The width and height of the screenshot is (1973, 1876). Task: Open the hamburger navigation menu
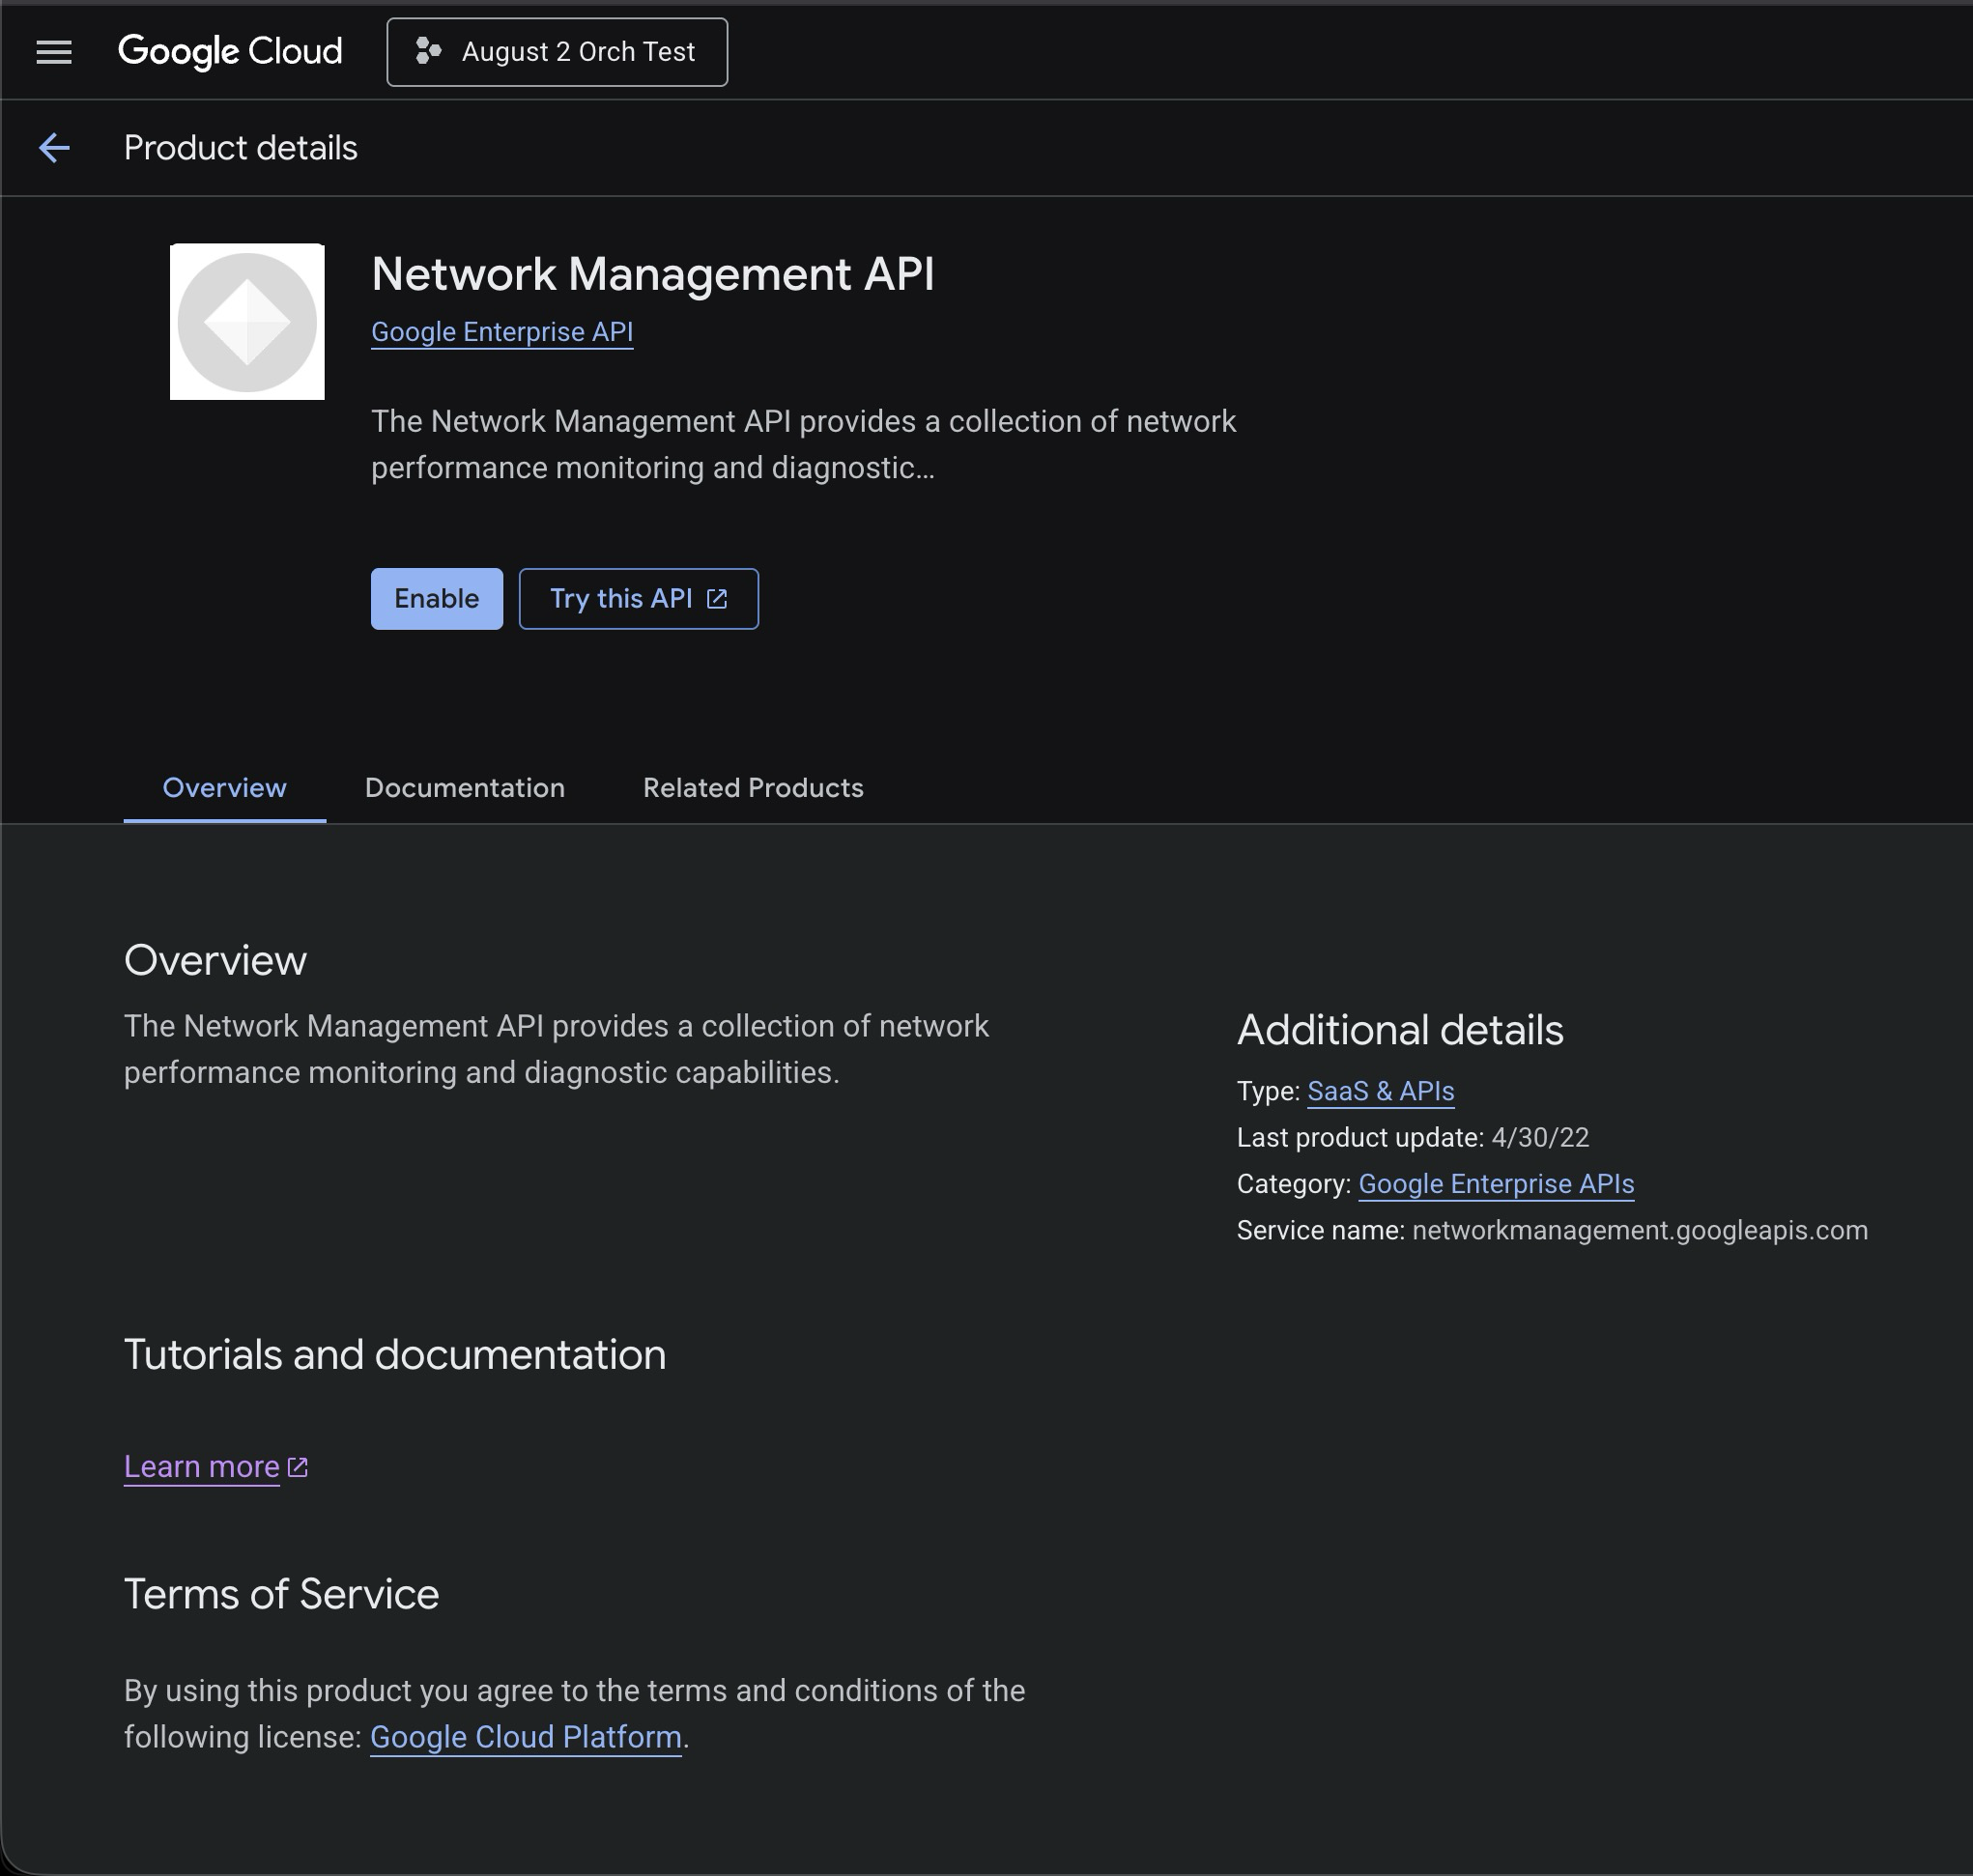pos(54,52)
